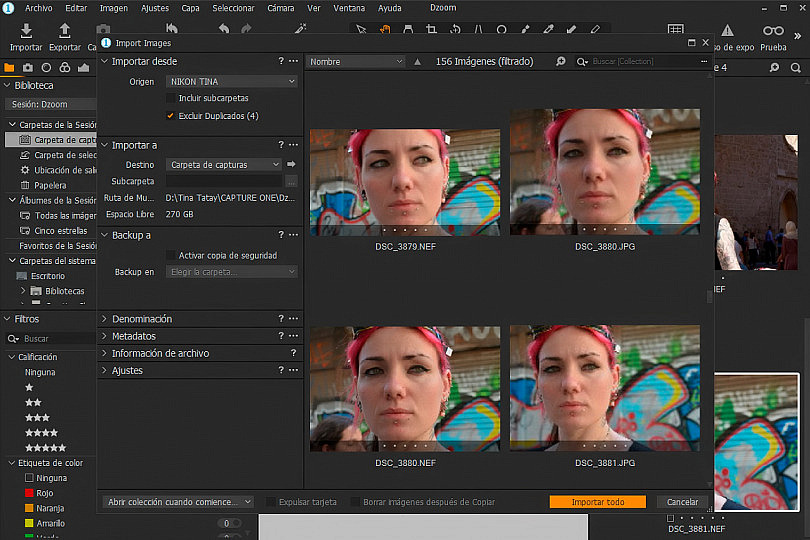Click the camera capture tool tab

[x=28, y=67]
